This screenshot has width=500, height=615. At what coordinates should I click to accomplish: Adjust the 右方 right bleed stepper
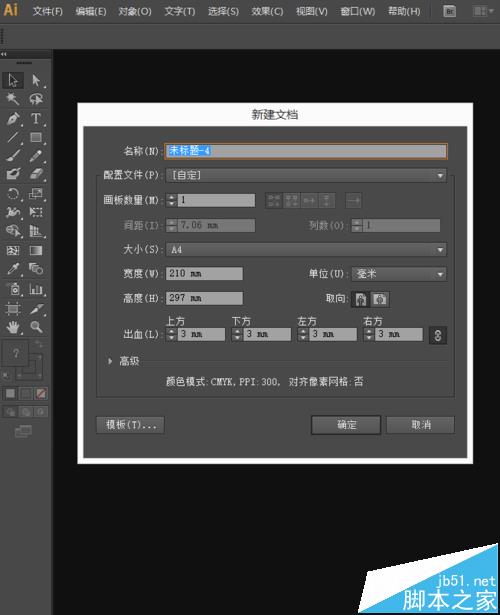coord(369,335)
